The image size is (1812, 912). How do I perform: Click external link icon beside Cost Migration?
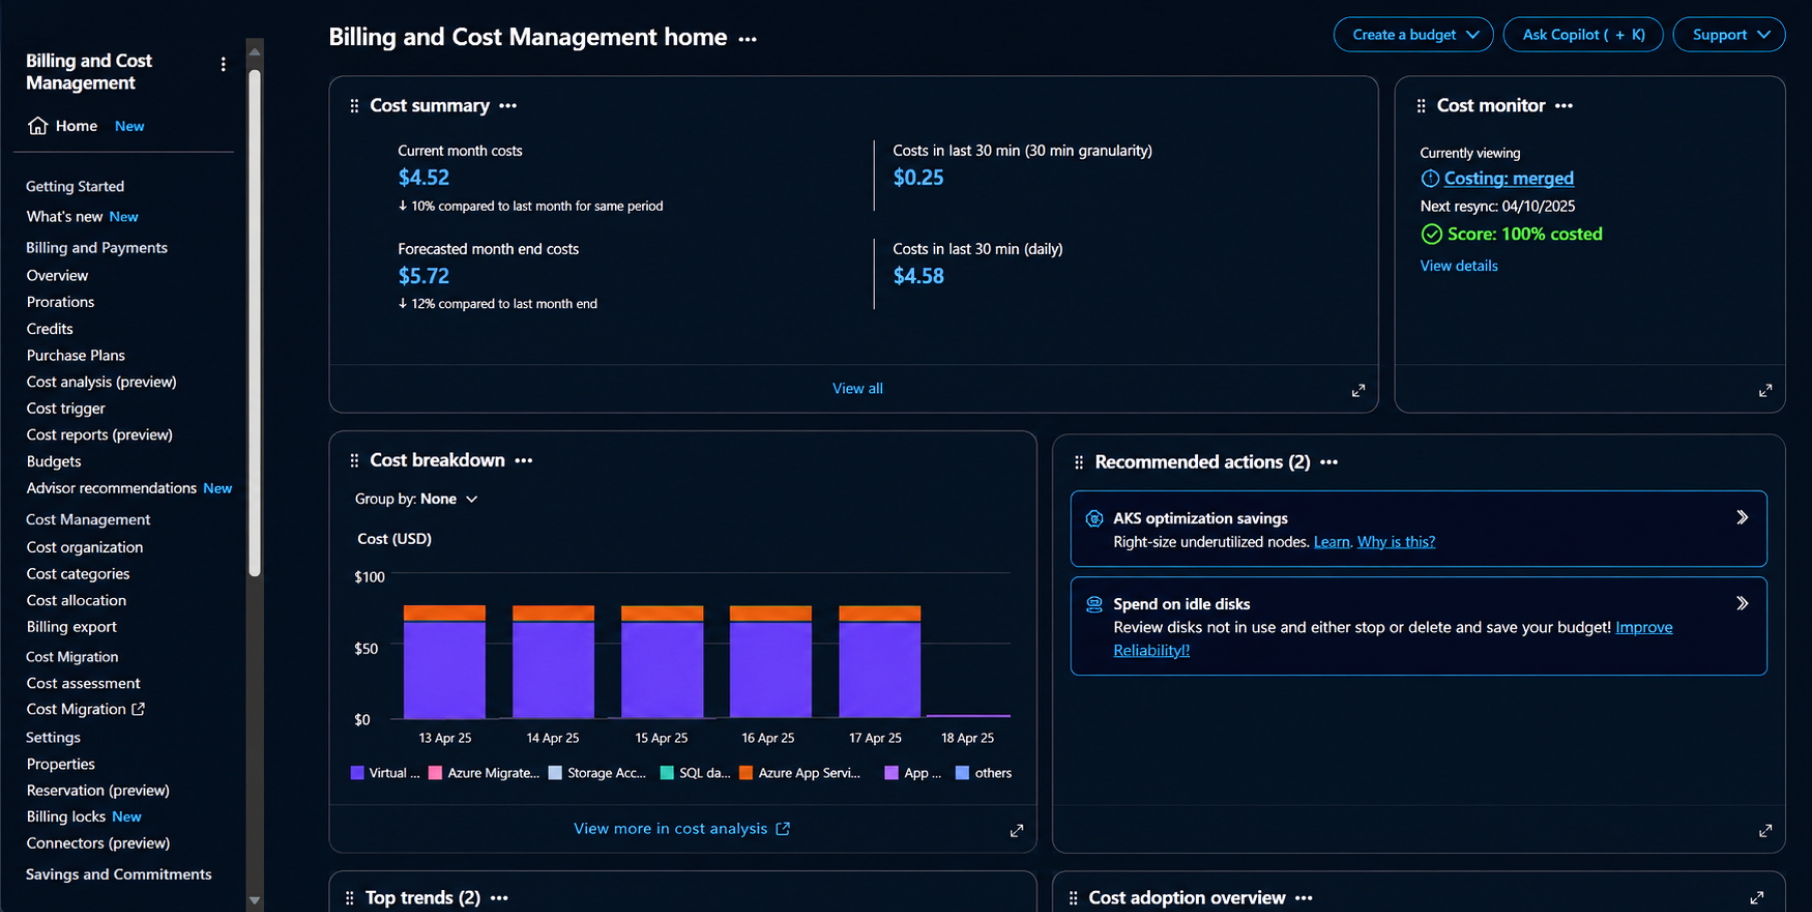click(x=138, y=709)
